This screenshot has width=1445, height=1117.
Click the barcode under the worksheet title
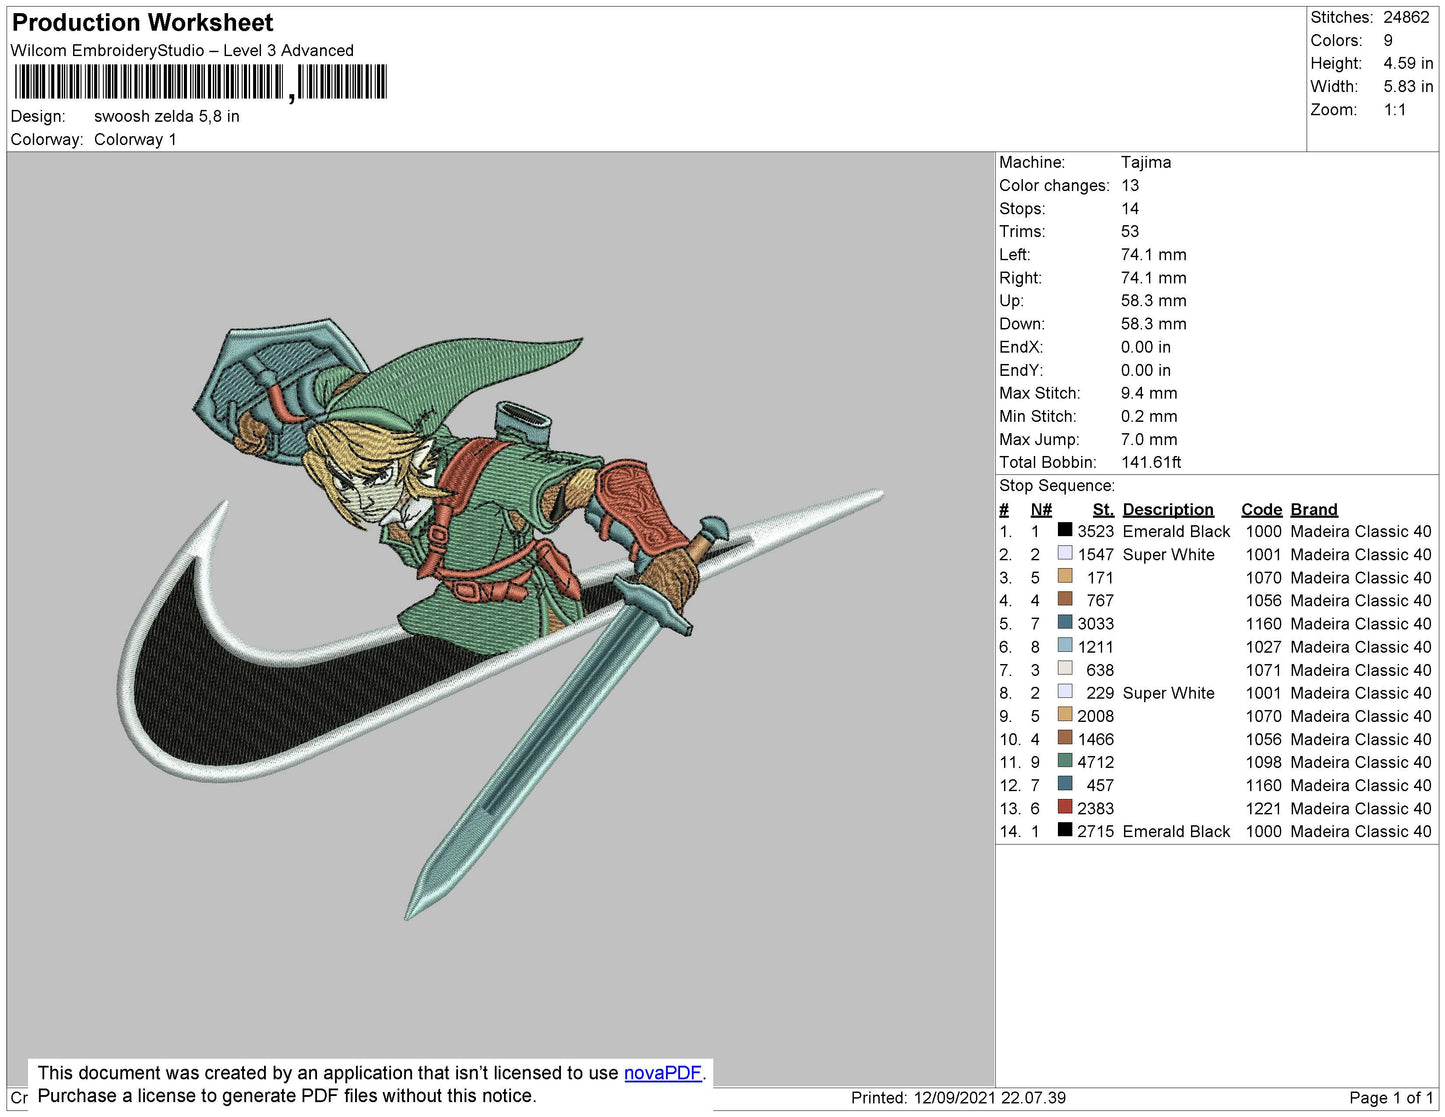click(x=200, y=82)
